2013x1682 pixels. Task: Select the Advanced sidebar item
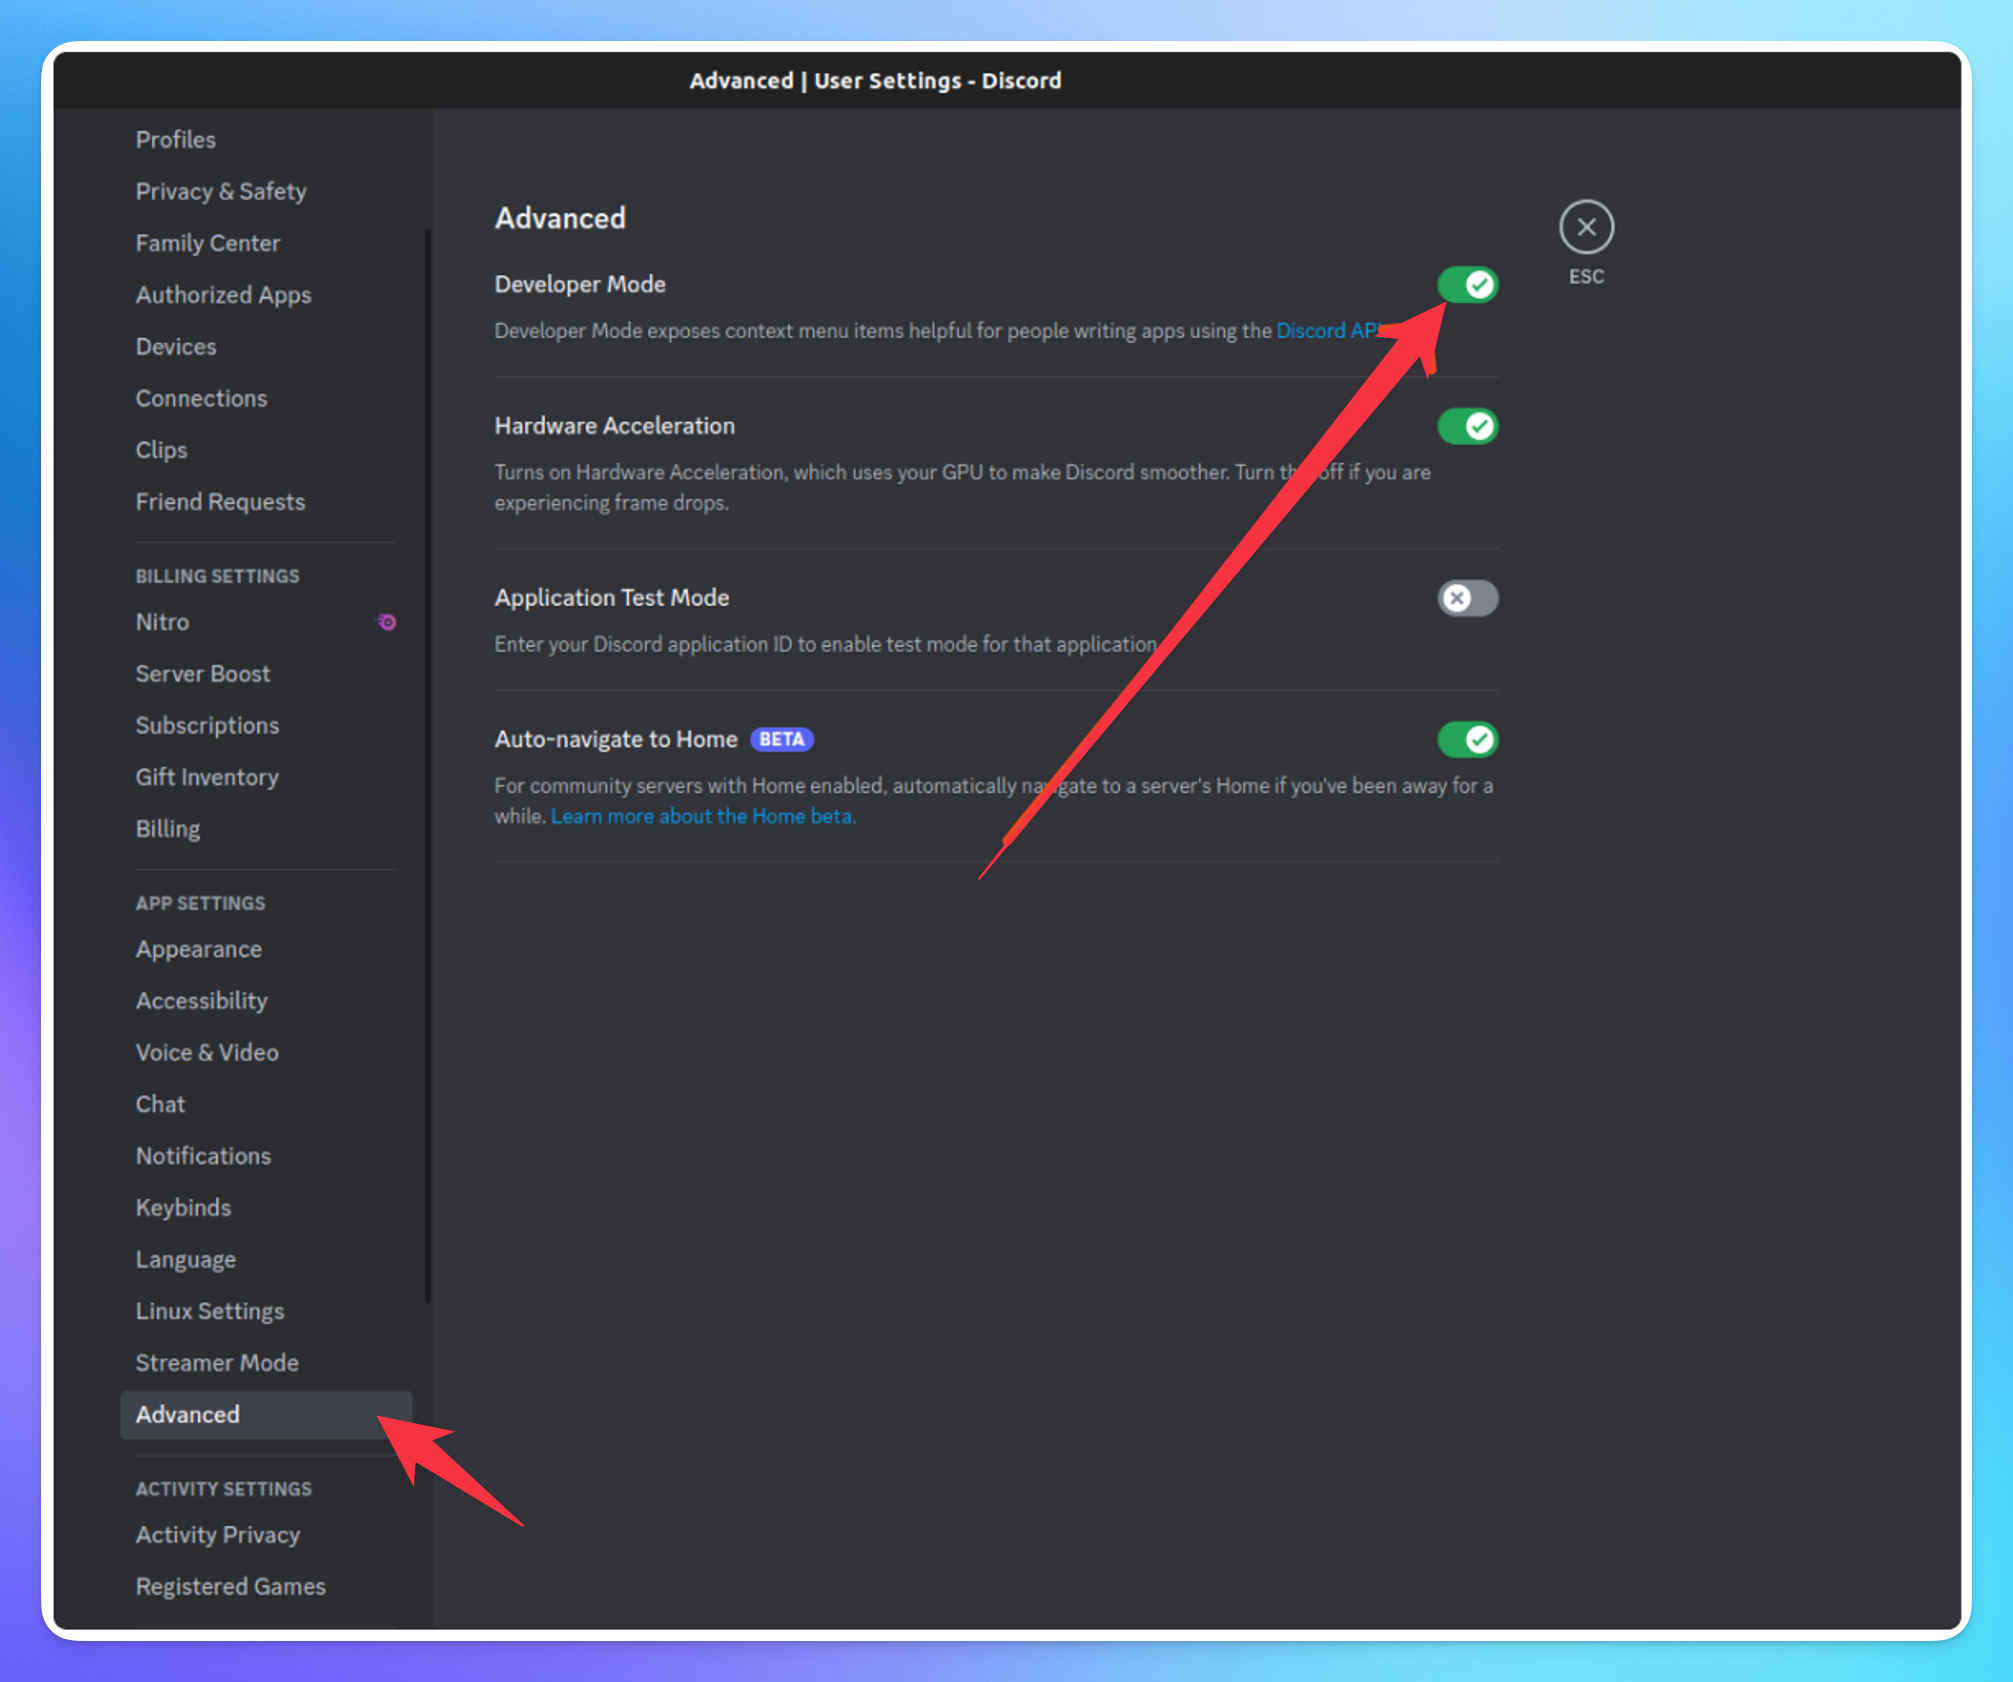[265, 1415]
